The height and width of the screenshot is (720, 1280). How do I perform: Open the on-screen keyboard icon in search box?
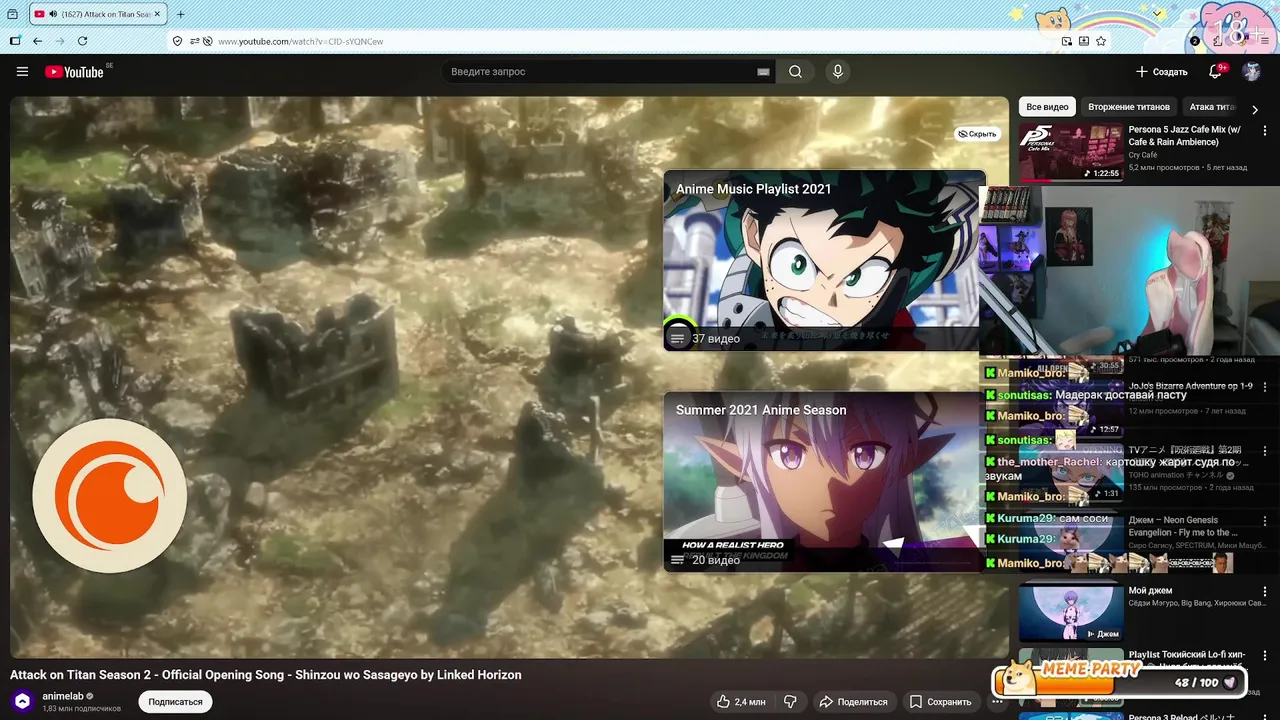coord(763,72)
